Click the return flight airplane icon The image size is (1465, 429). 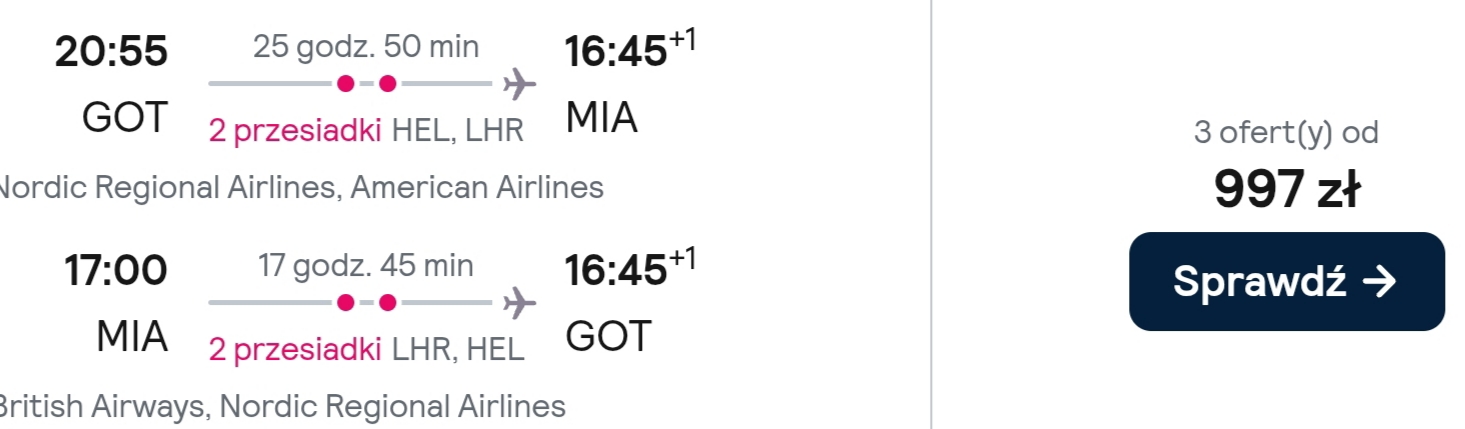tap(519, 302)
